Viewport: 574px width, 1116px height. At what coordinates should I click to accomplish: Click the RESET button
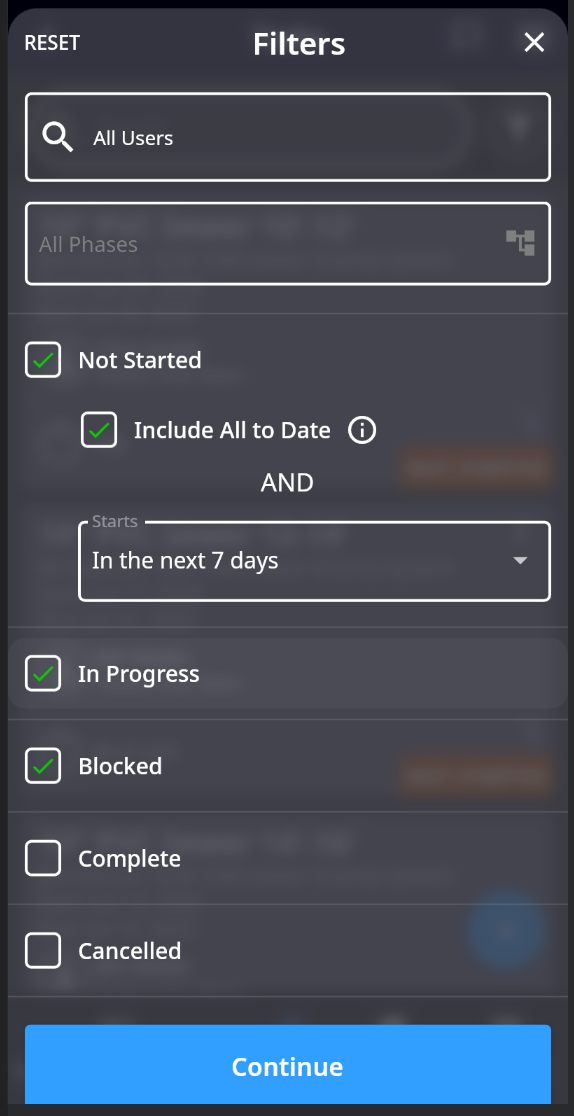click(52, 43)
